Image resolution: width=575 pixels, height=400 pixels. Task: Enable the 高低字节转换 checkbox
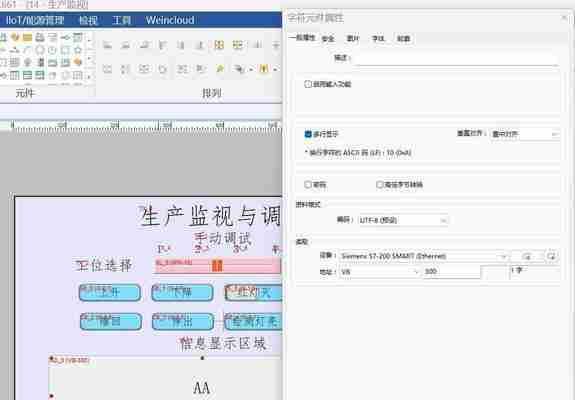pyautogui.click(x=380, y=184)
